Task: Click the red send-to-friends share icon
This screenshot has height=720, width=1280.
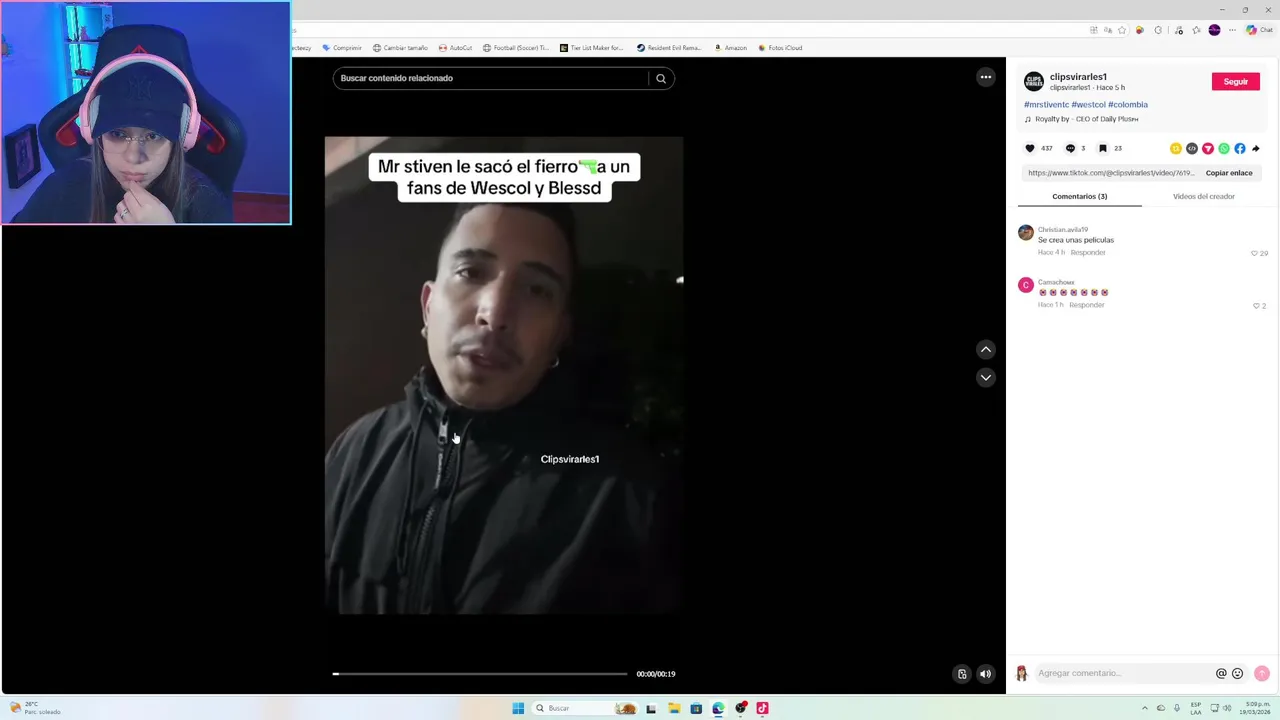Action: tap(1208, 148)
